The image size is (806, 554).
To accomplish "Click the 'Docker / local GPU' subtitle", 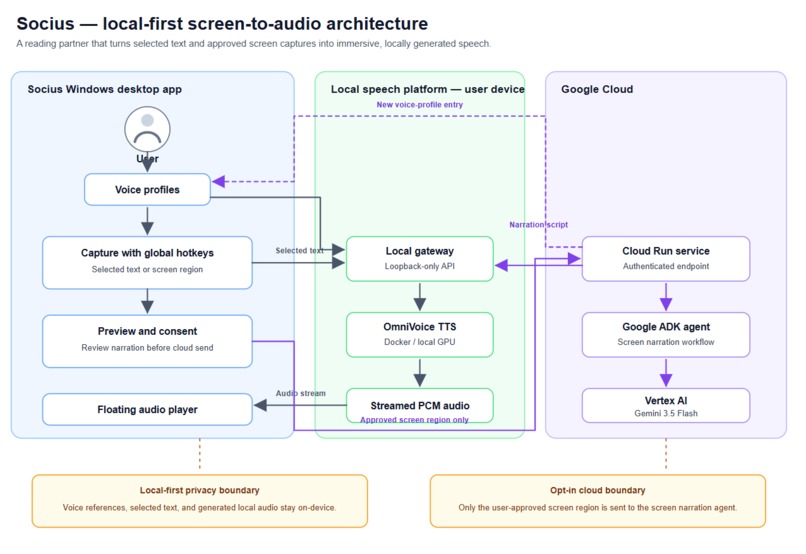I will (x=420, y=342).
